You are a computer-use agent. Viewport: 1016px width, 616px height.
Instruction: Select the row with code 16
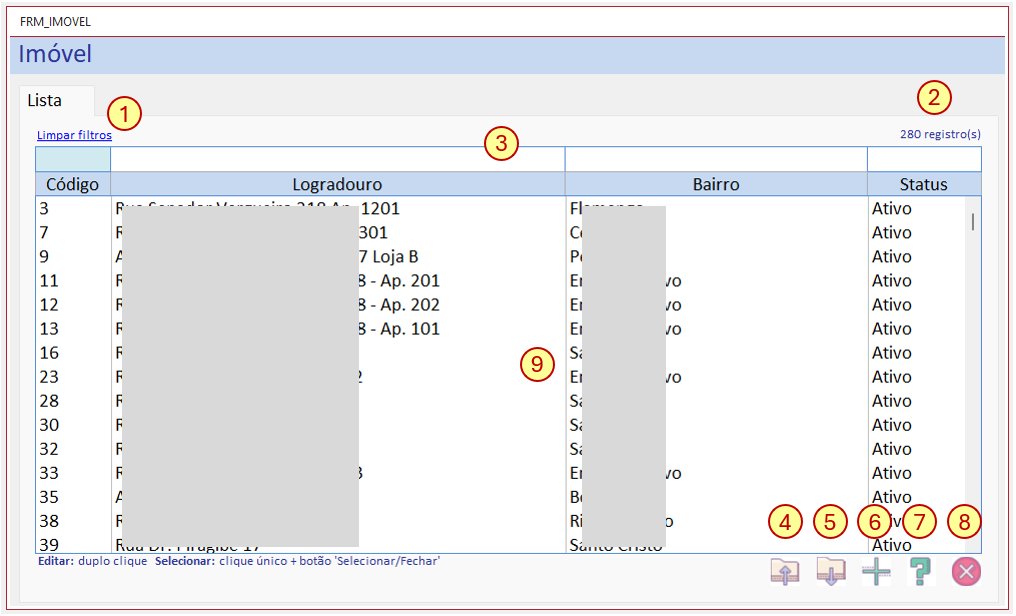[500, 353]
